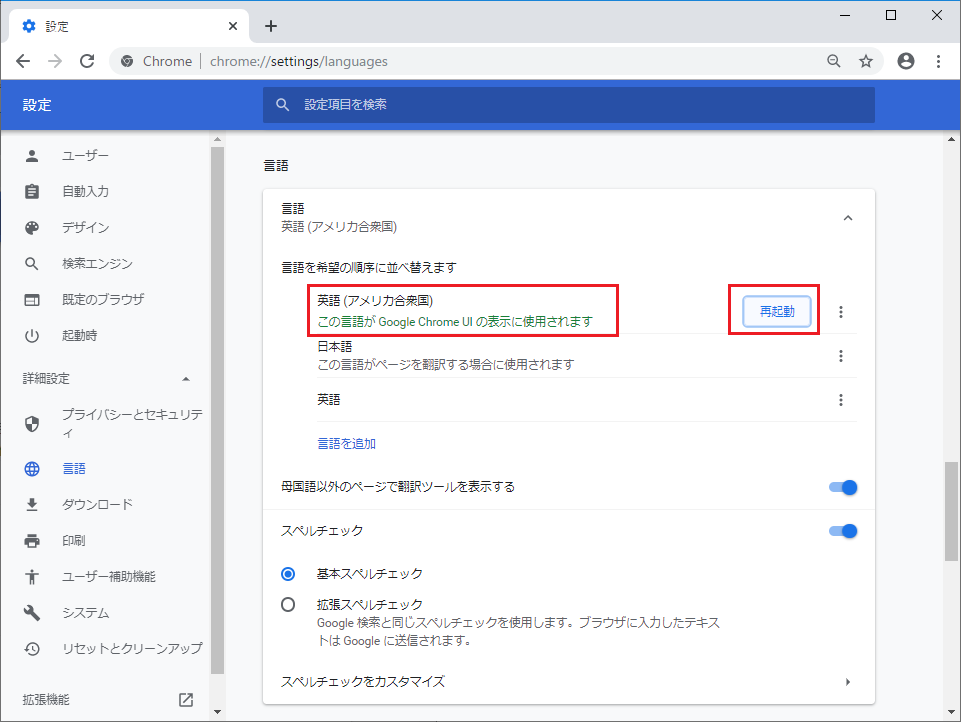Close the 設定 tab
This screenshot has height=722, width=961.
233,26
